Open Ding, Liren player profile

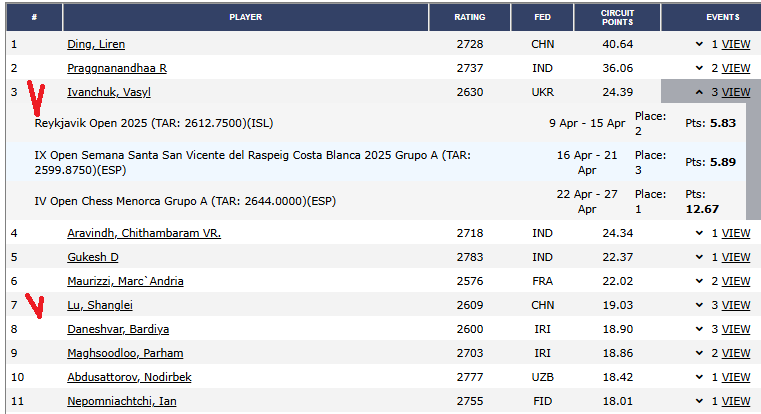coord(96,44)
